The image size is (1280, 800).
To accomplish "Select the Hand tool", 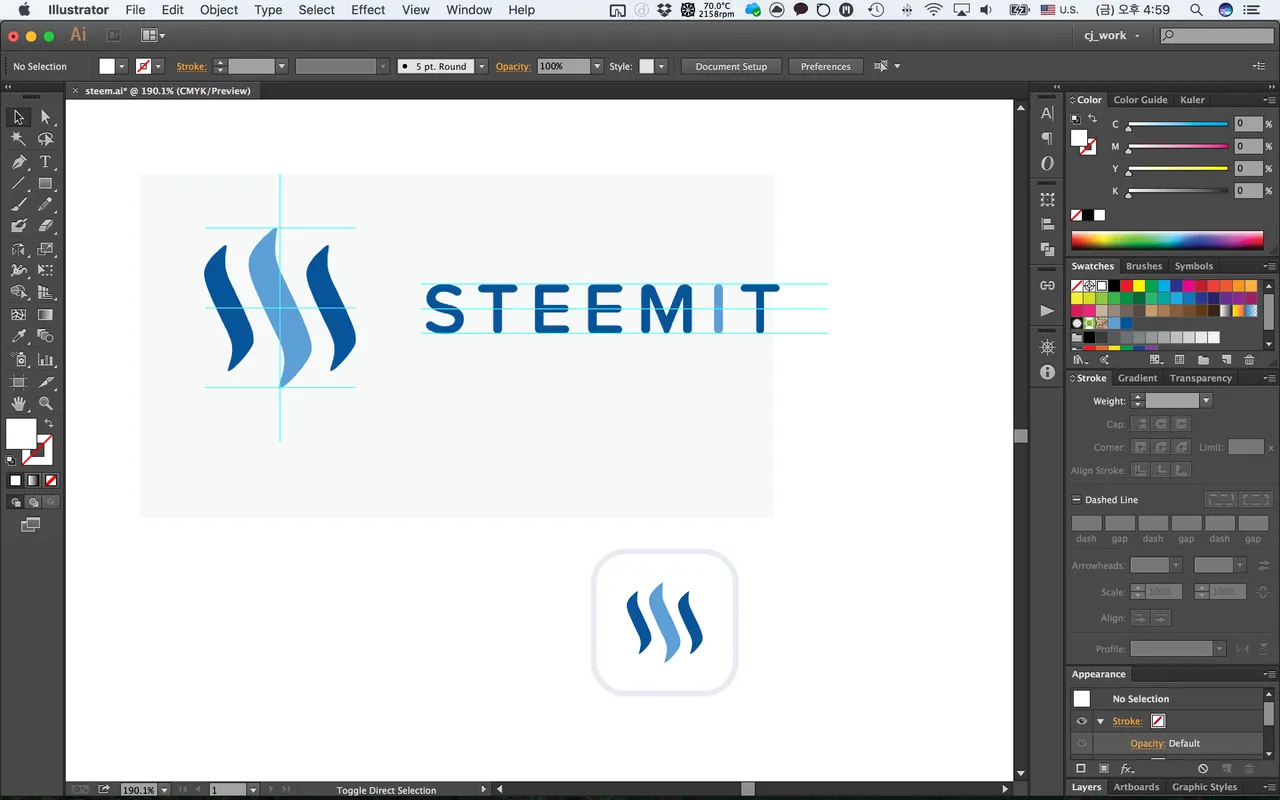I will (18, 404).
